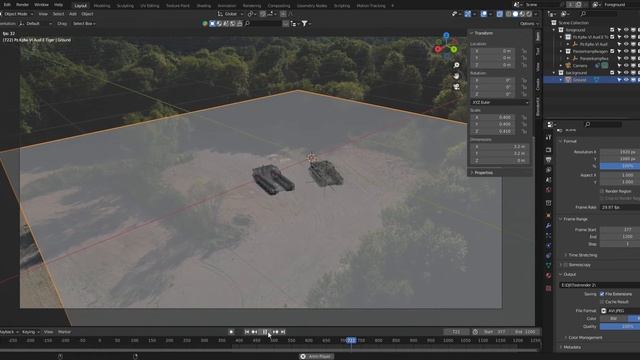Toggle the background collection exclude checkbox
The height and width of the screenshot is (360, 640).
pyautogui.click(x=612, y=73)
